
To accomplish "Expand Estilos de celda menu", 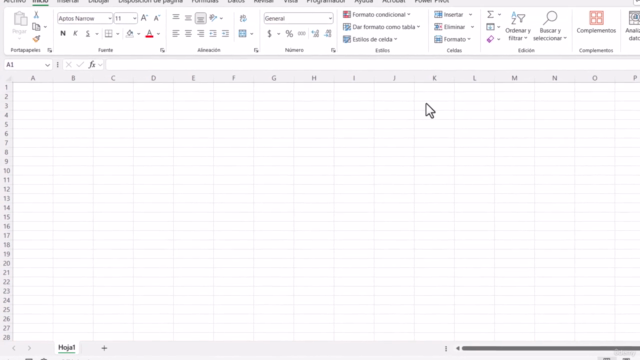I will pyautogui.click(x=370, y=39).
